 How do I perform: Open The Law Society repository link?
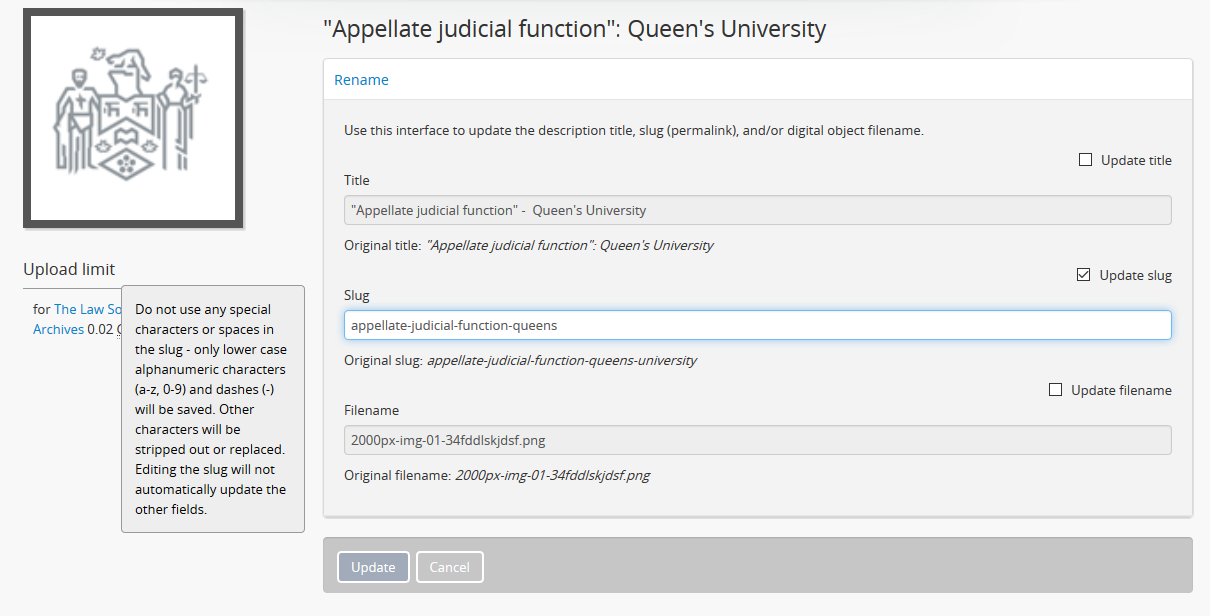tap(87, 310)
